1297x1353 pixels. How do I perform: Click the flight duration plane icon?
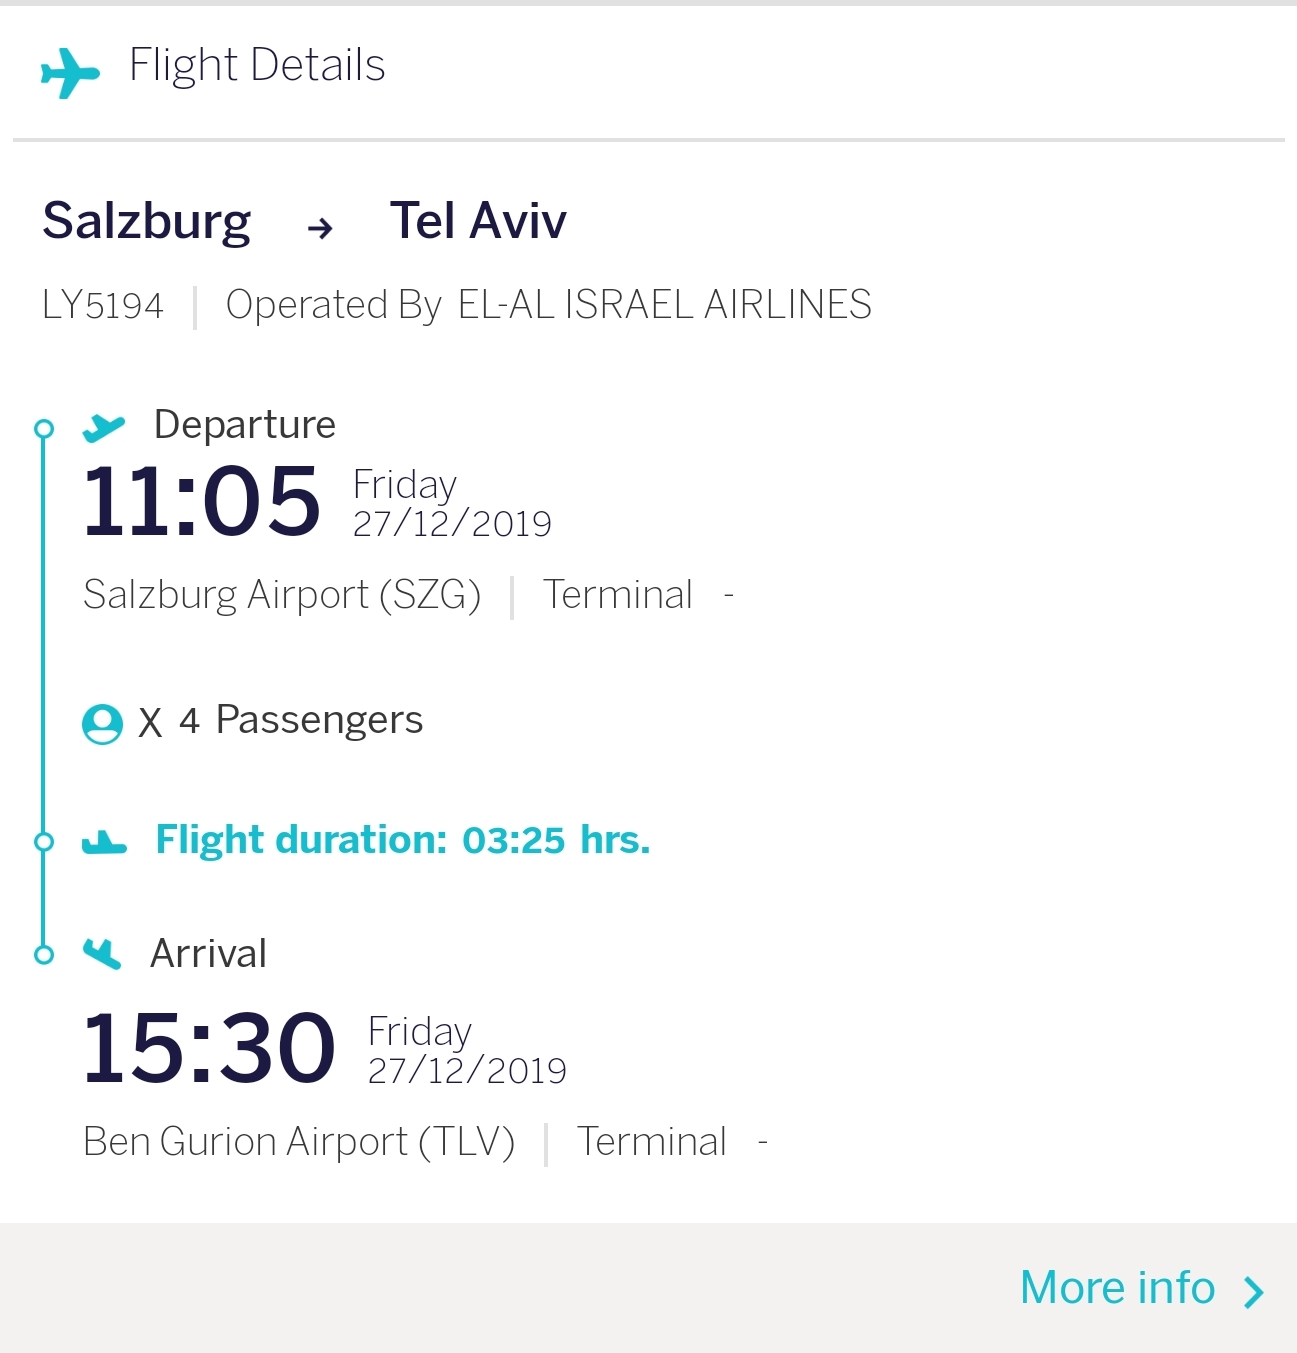104,843
